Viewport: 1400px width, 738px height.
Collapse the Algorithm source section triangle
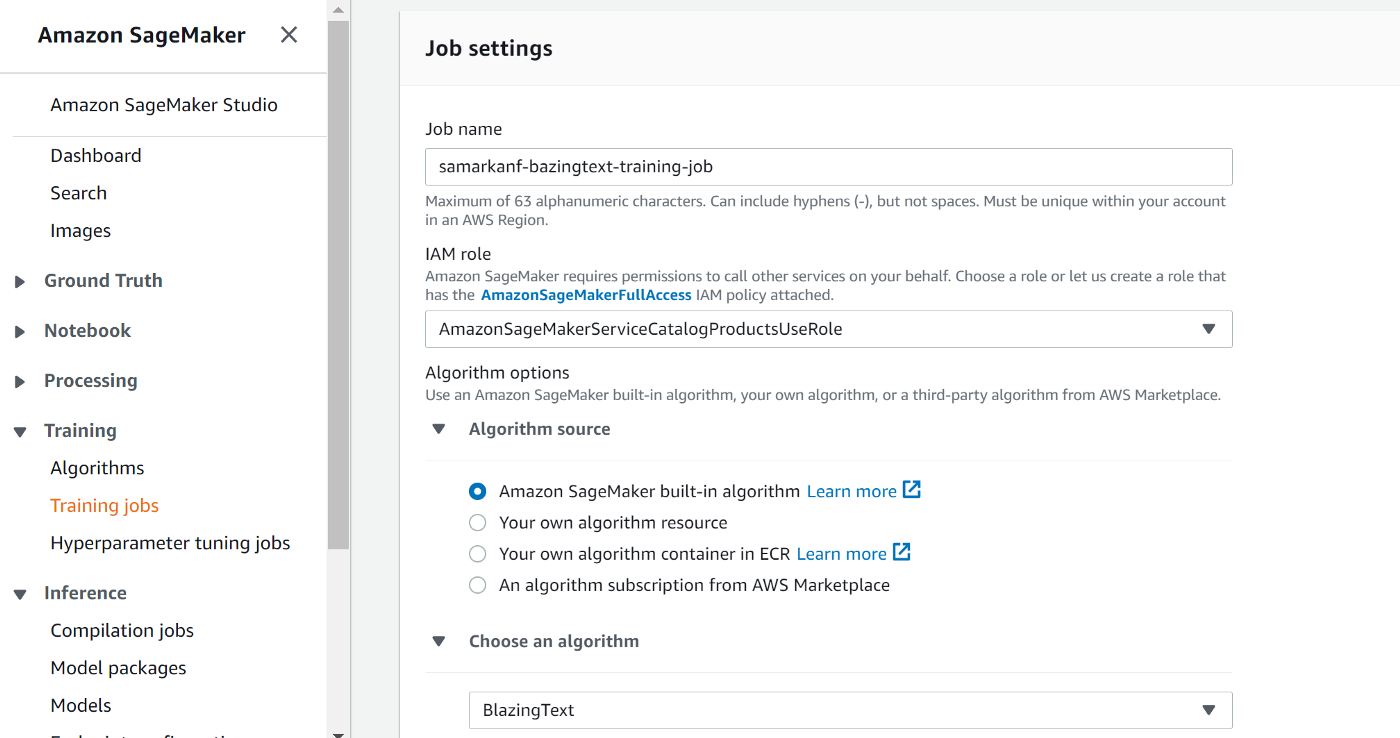tap(438, 429)
